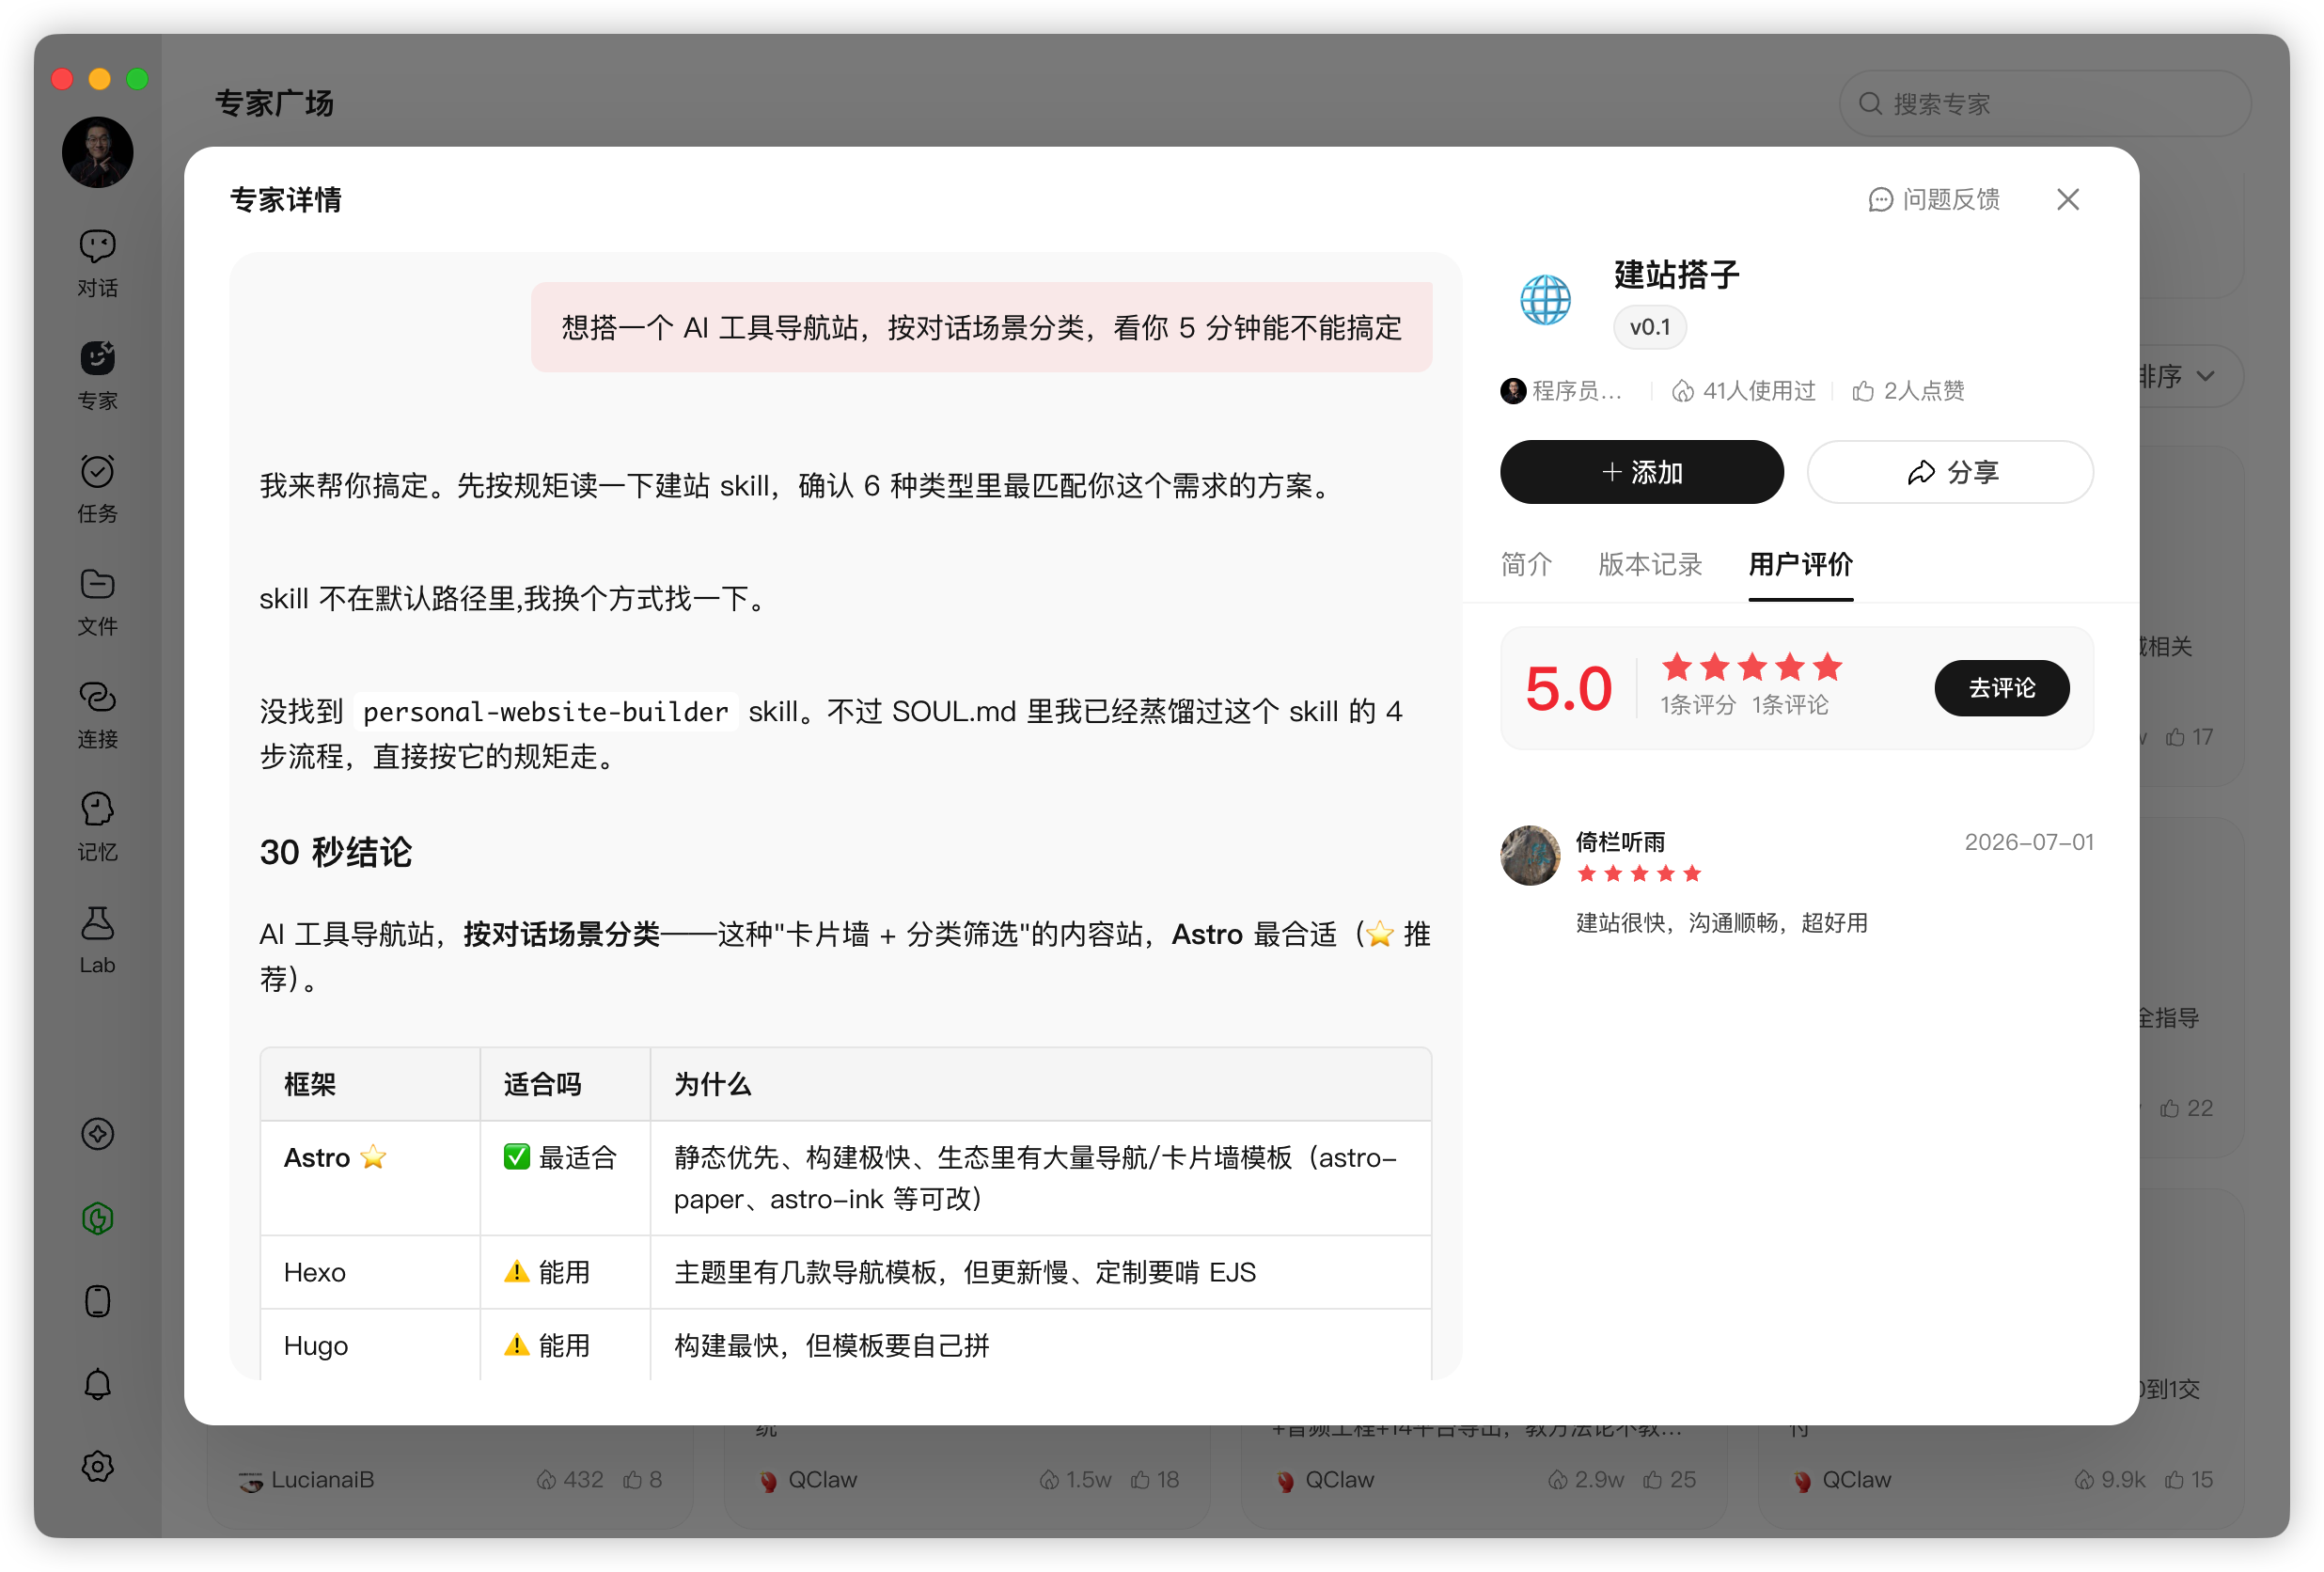The width and height of the screenshot is (2324, 1572).
Task: Click the 432 usage count on LucianaiB card
Action: tap(570, 1479)
